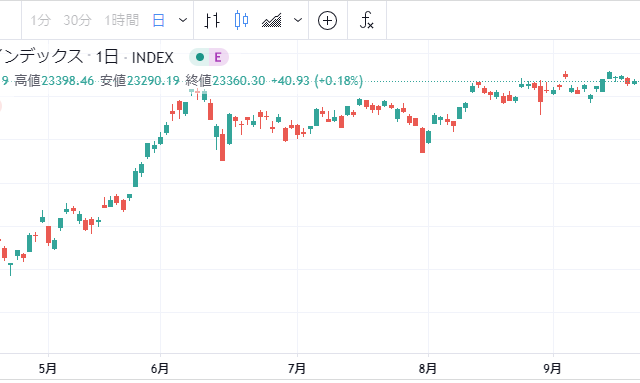This screenshot has width=640, height=383.
Task: Click the 6月 time axis label
Action: pyautogui.click(x=160, y=369)
